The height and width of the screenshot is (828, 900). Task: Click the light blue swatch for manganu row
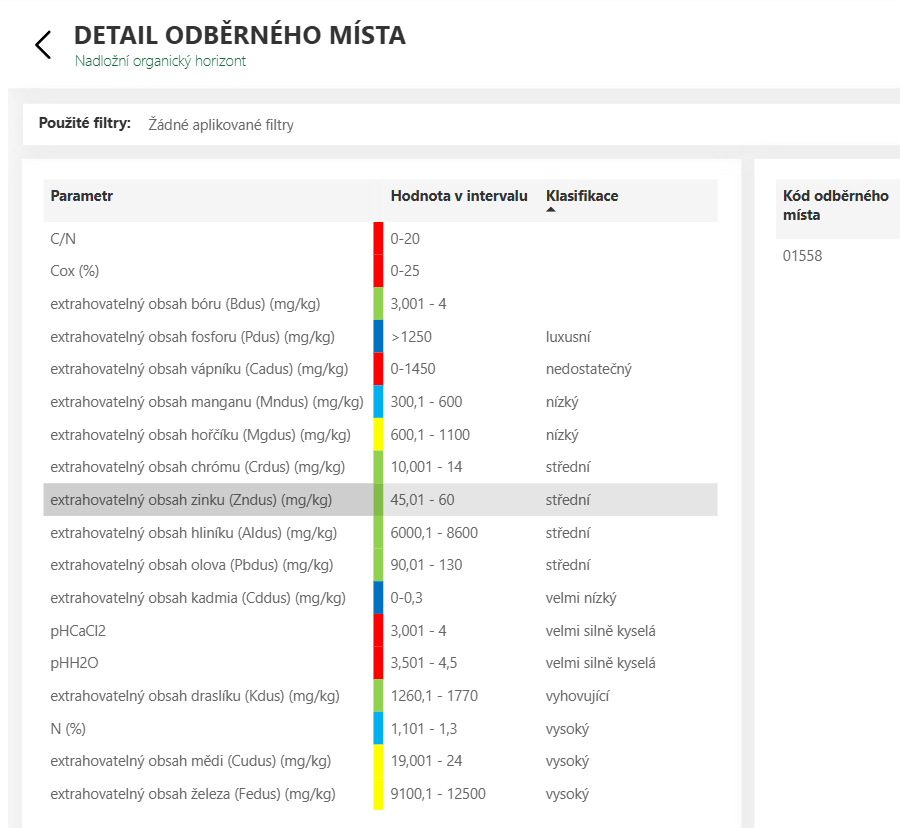378,402
